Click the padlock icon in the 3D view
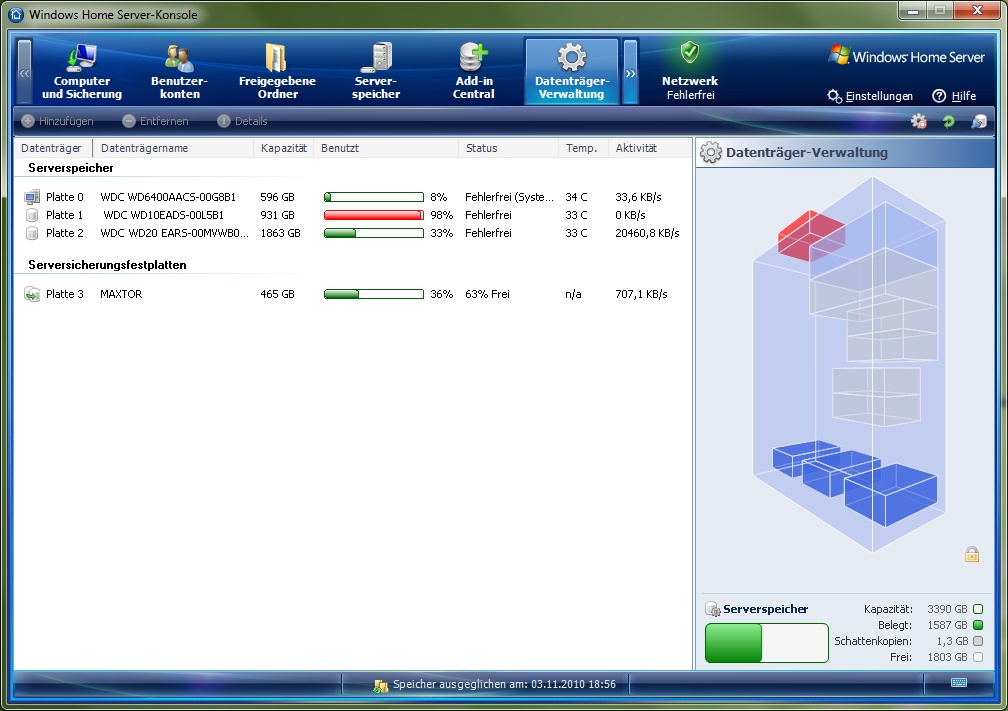1008x711 pixels. pyautogui.click(x=971, y=554)
